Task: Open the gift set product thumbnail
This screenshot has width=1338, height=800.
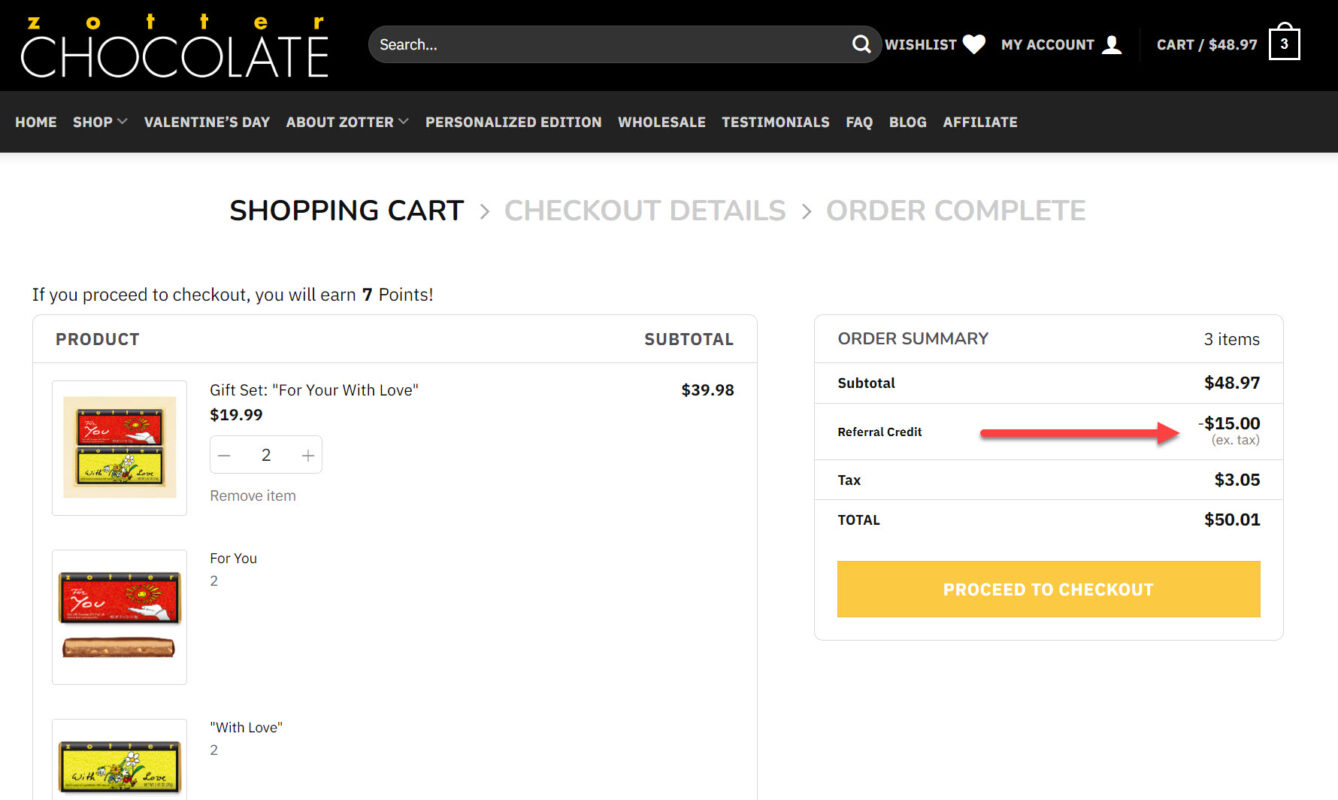Action: [119, 448]
